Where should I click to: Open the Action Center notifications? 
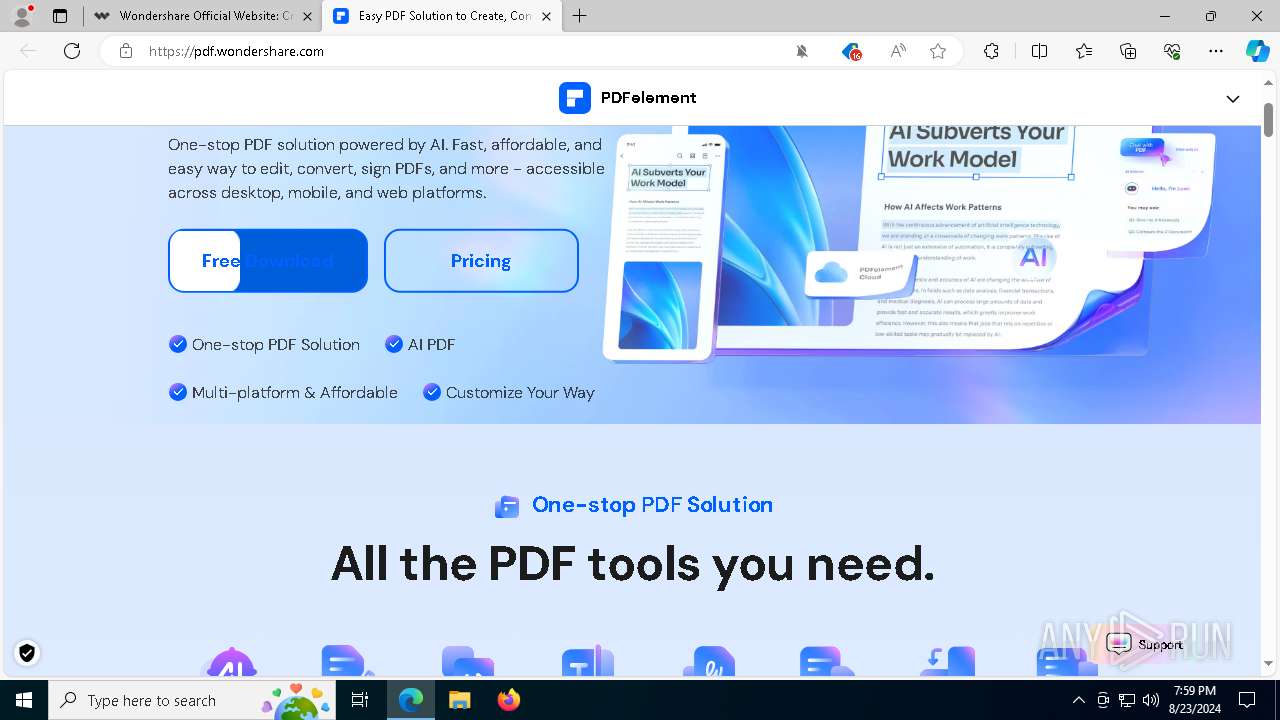(1247, 700)
